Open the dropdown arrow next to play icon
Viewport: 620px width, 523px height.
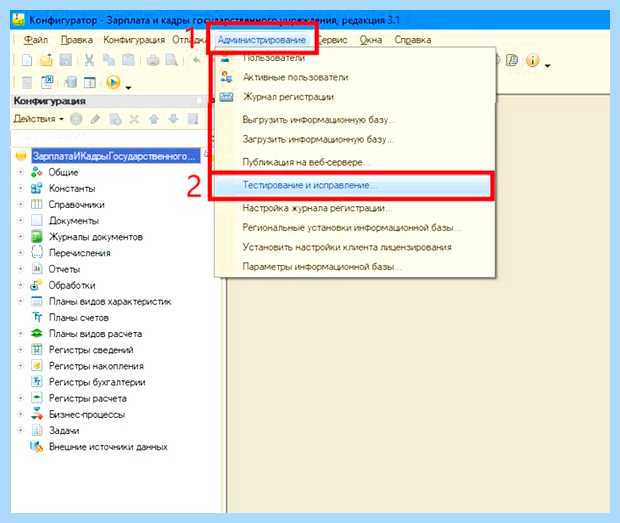coord(128,88)
